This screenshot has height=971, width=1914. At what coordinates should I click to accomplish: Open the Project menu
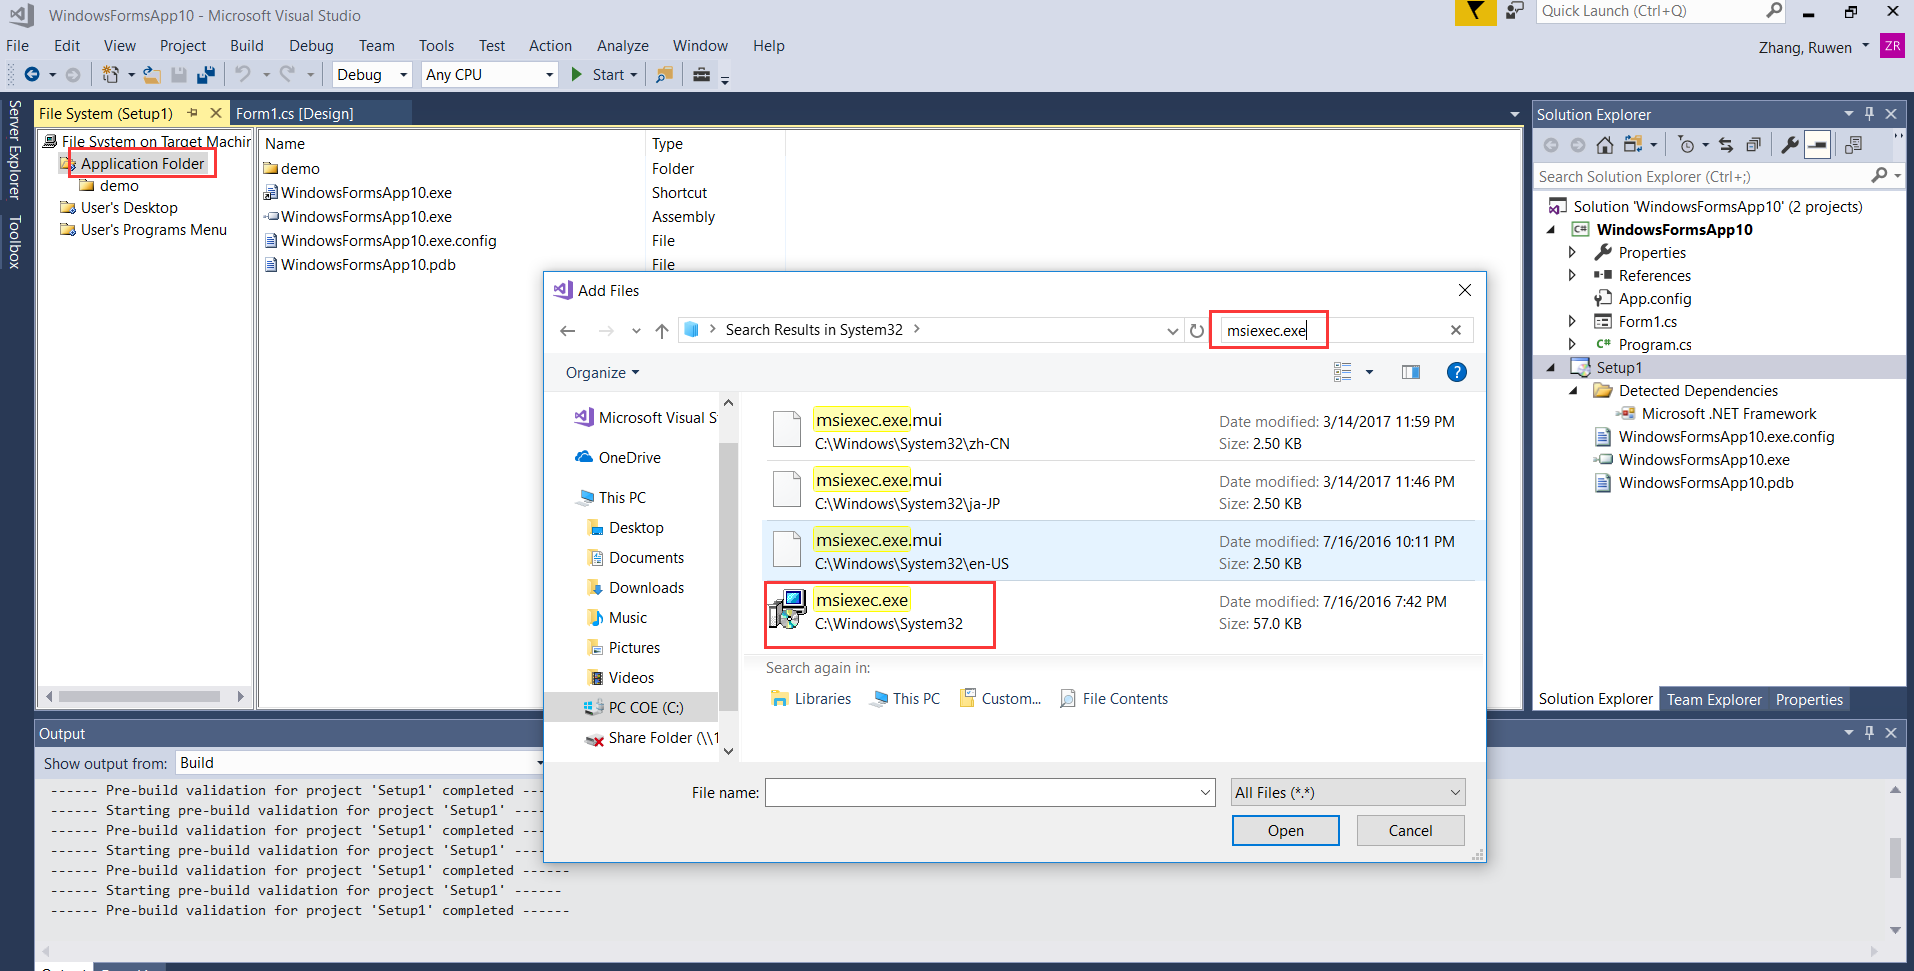(x=183, y=46)
